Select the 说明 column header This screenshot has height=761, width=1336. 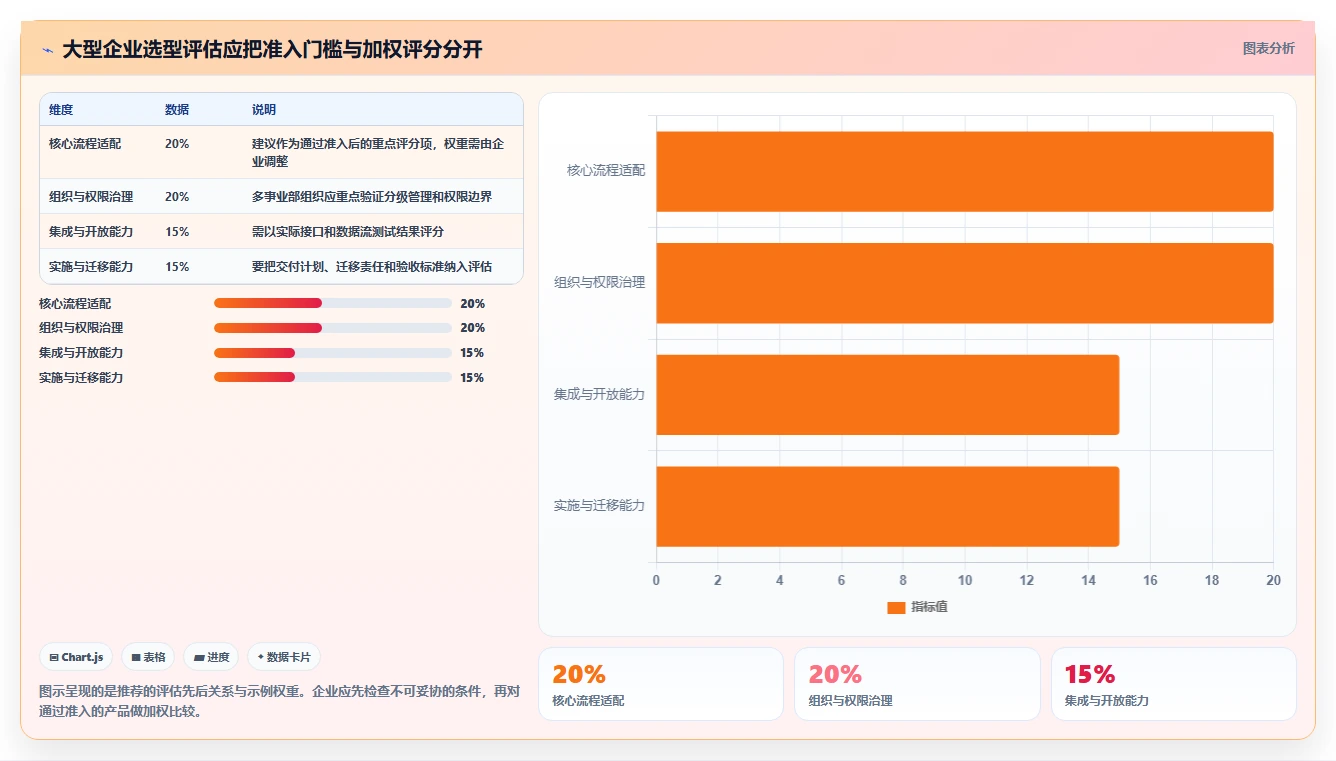pyautogui.click(x=264, y=110)
